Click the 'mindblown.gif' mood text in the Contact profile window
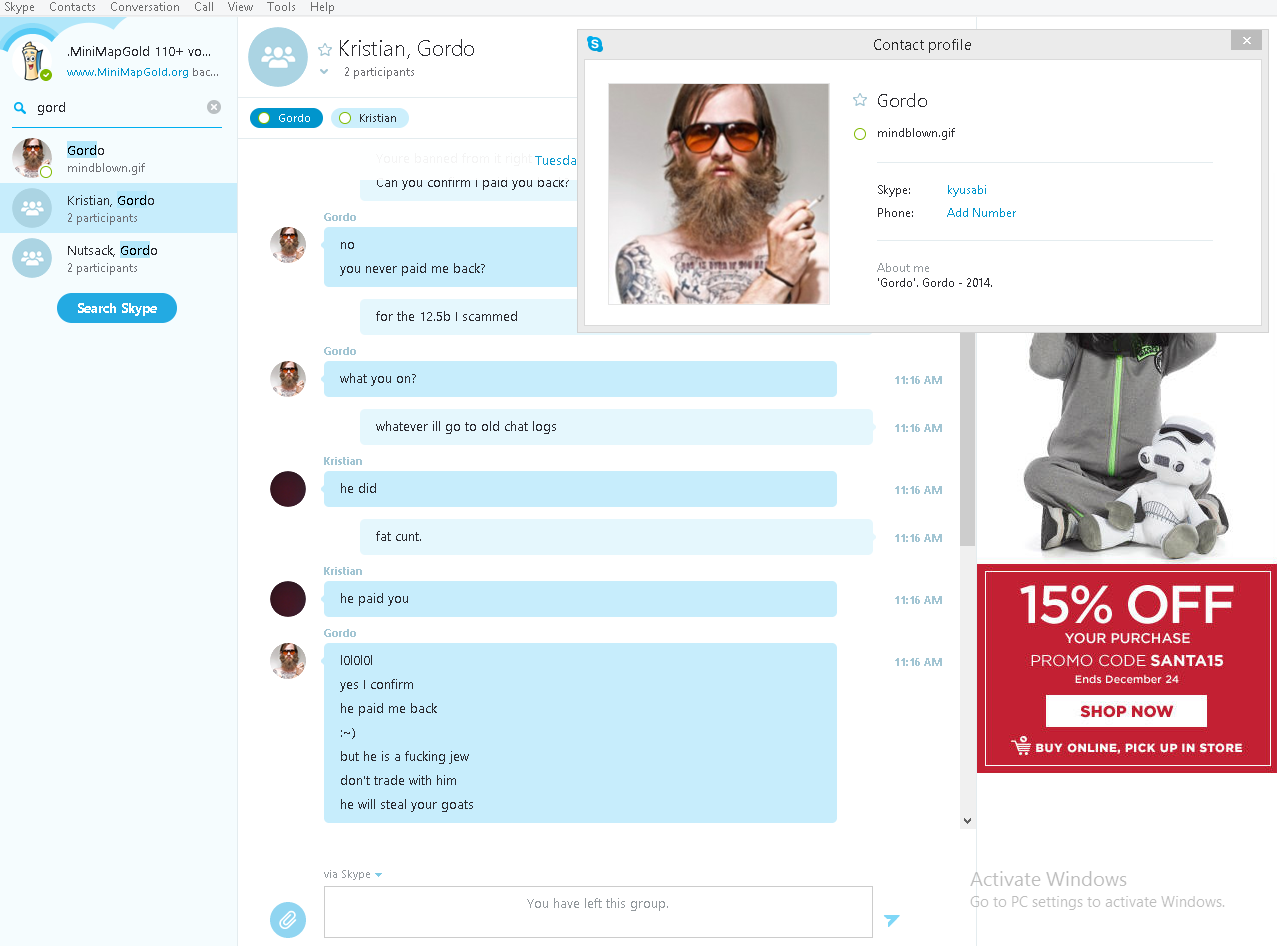This screenshot has width=1277, height=946. coord(916,133)
